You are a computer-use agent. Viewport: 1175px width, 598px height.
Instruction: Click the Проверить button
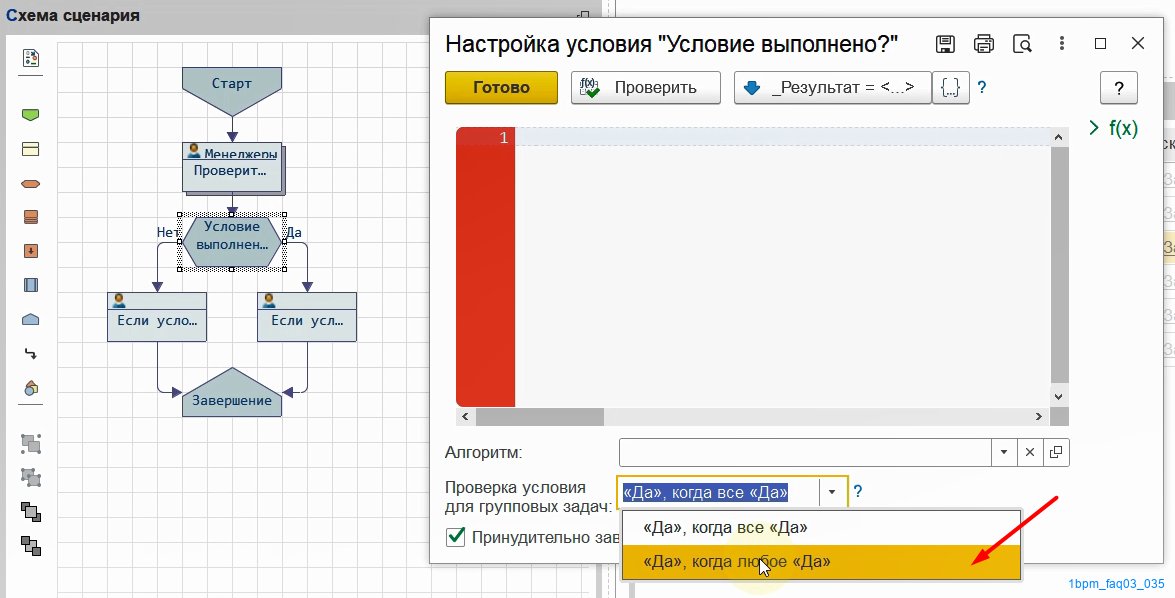point(645,88)
